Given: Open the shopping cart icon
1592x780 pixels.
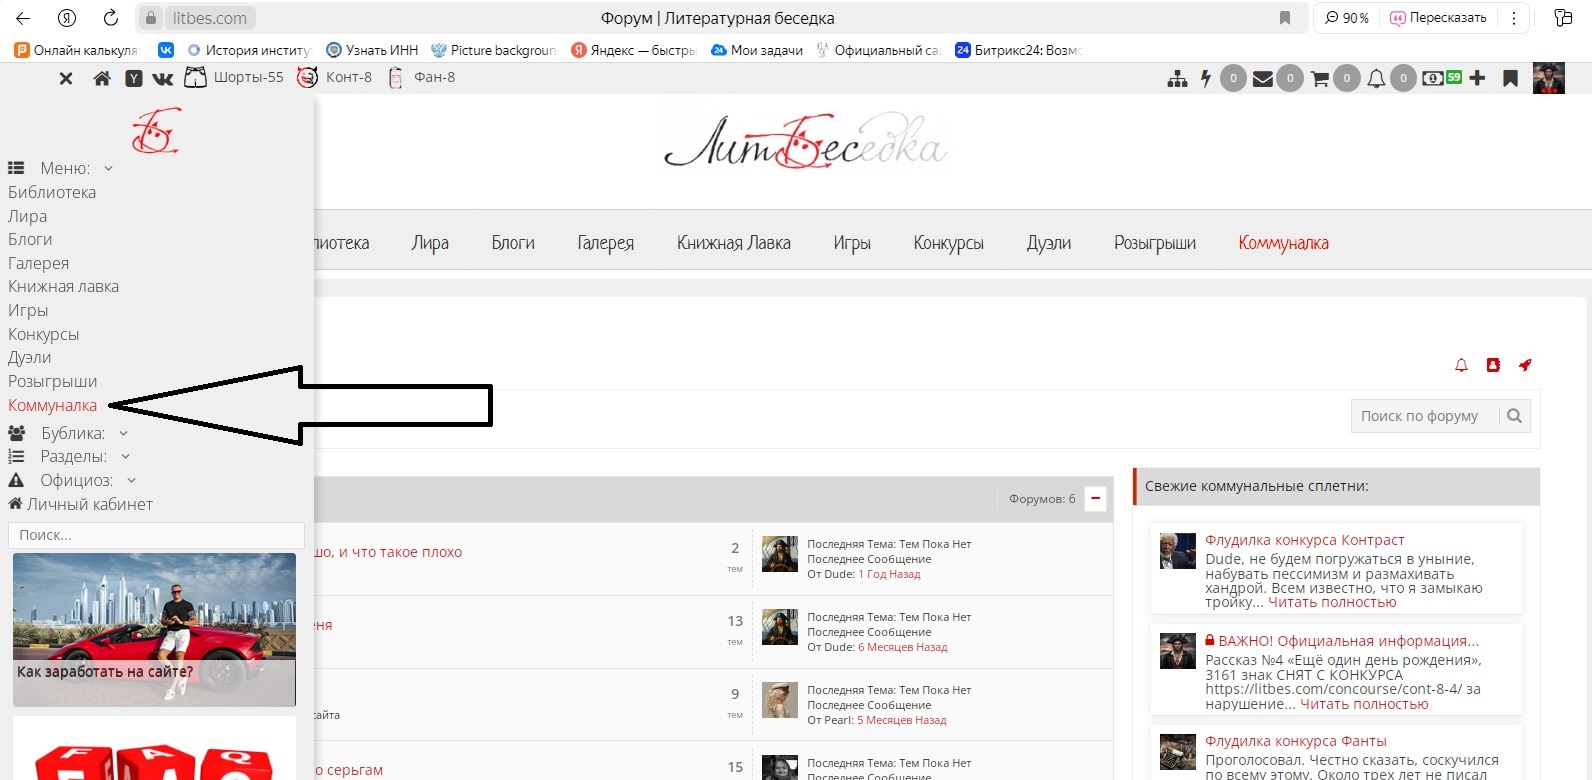Looking at the screenshot, I should (1320, 78).
